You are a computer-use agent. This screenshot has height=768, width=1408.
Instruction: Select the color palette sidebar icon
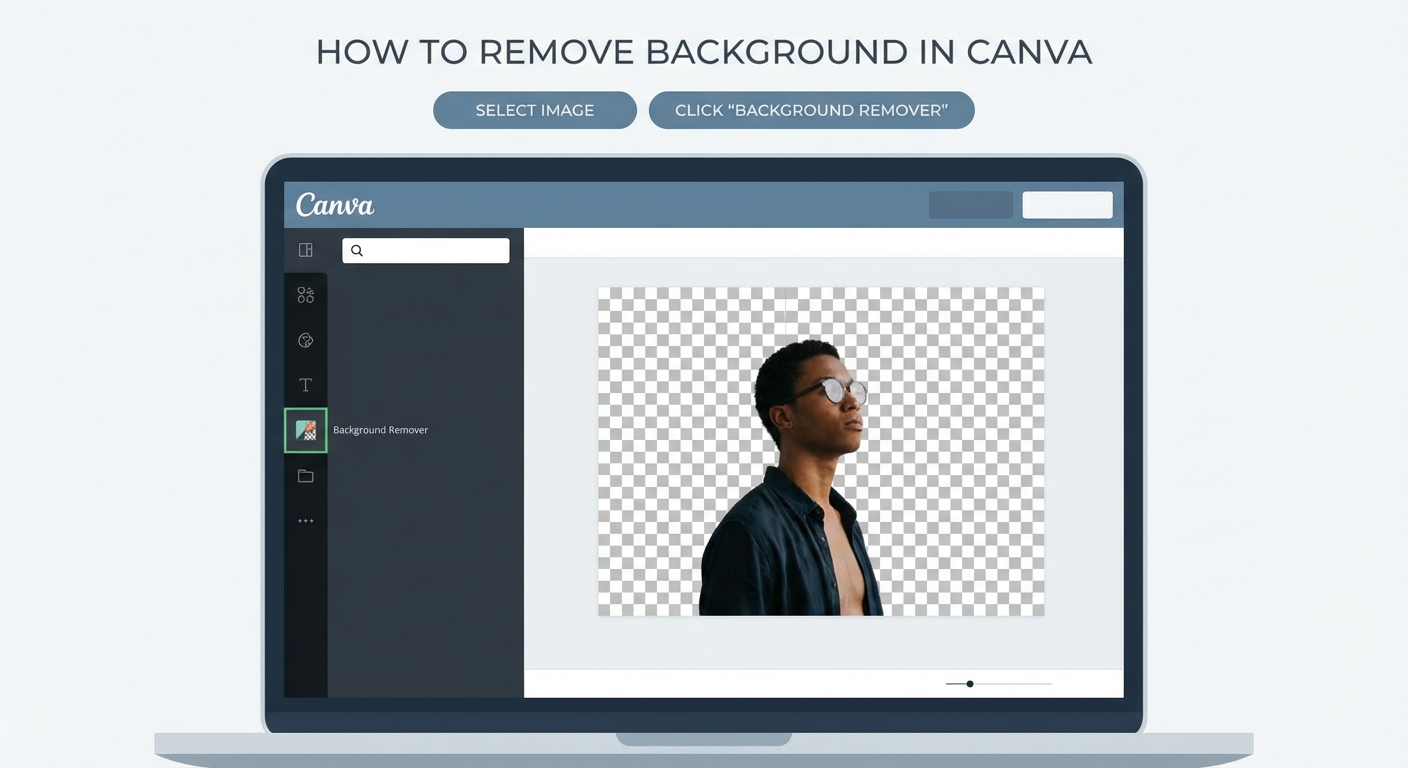(x=306, y=340)
